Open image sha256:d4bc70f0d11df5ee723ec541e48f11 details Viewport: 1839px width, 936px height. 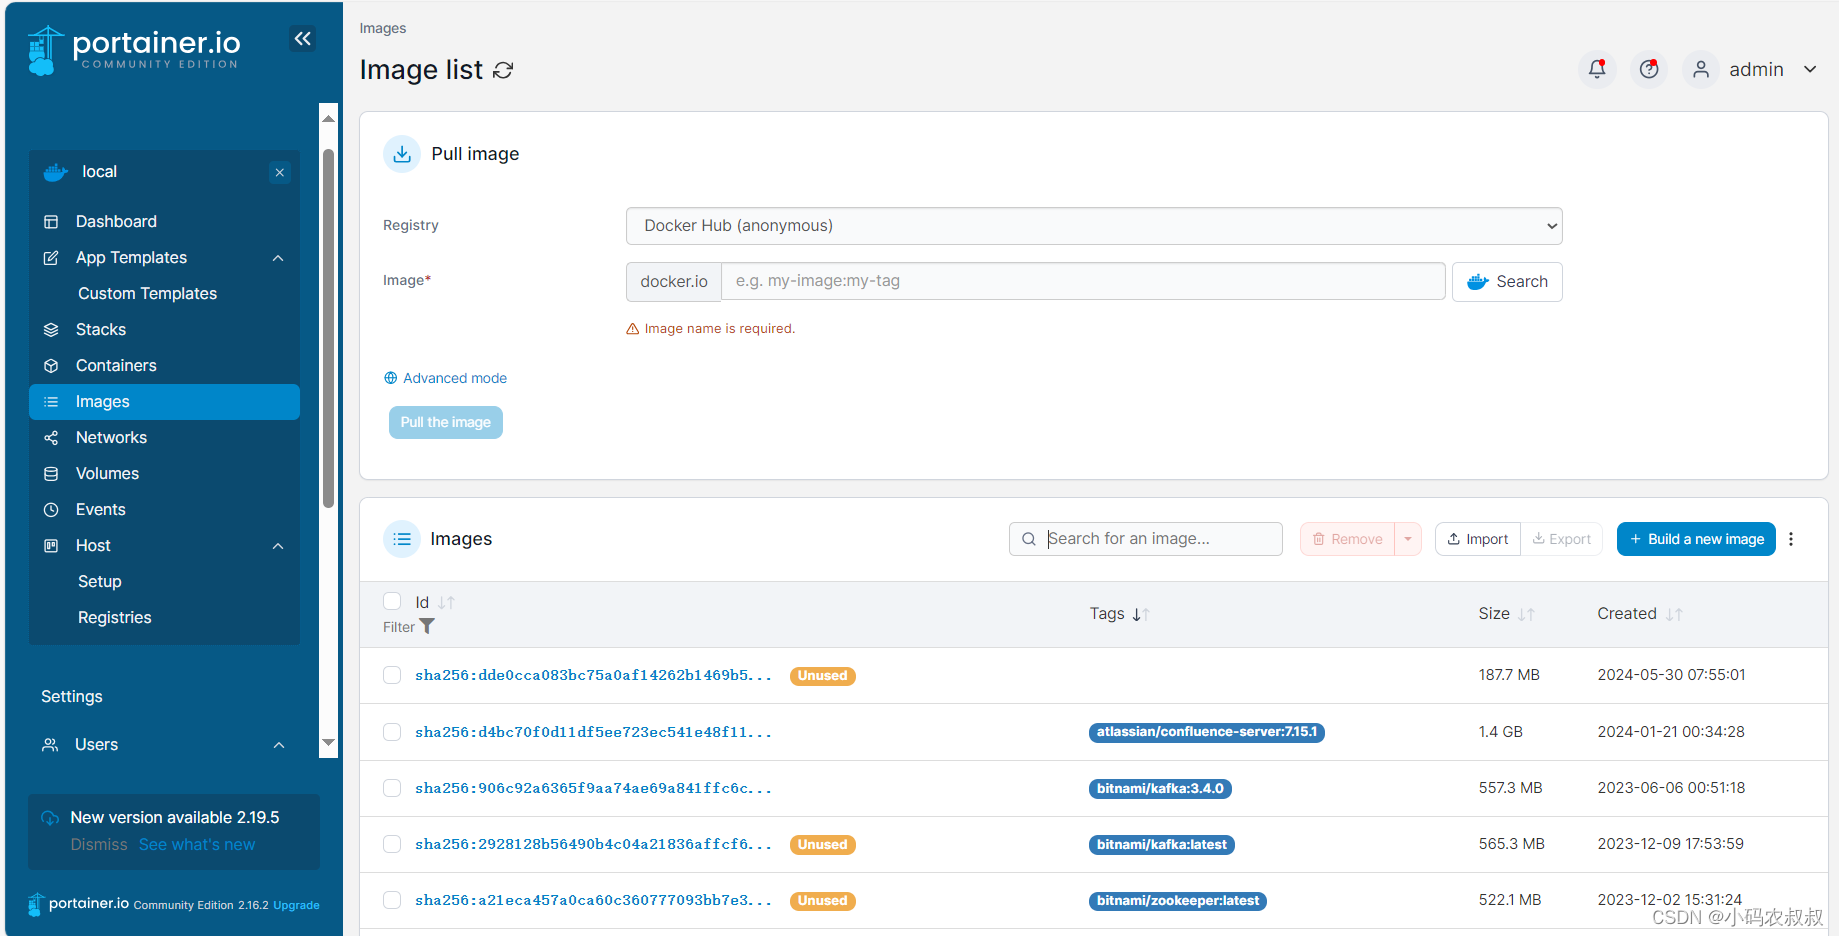click(593, 732)
